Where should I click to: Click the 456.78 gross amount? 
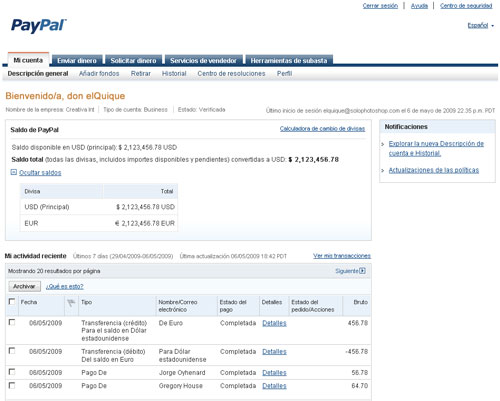[358, 323]
